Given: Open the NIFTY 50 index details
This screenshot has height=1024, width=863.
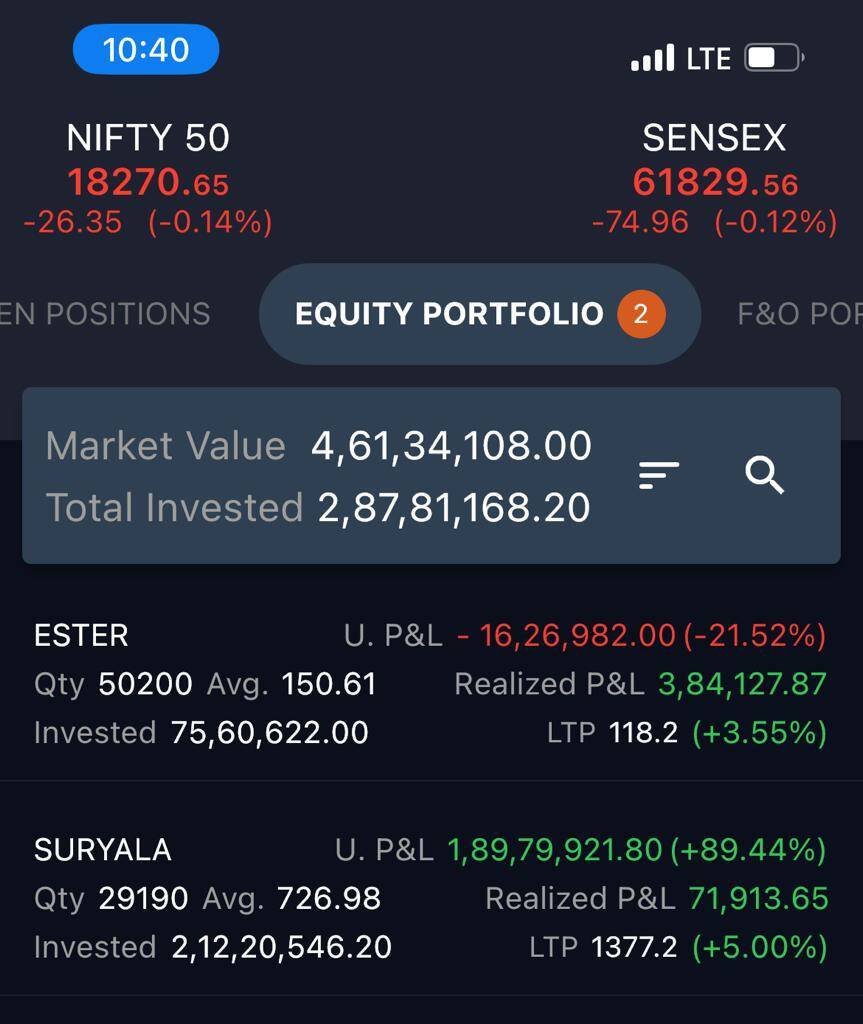Looking at the screenshot, I should coord(148,138).
